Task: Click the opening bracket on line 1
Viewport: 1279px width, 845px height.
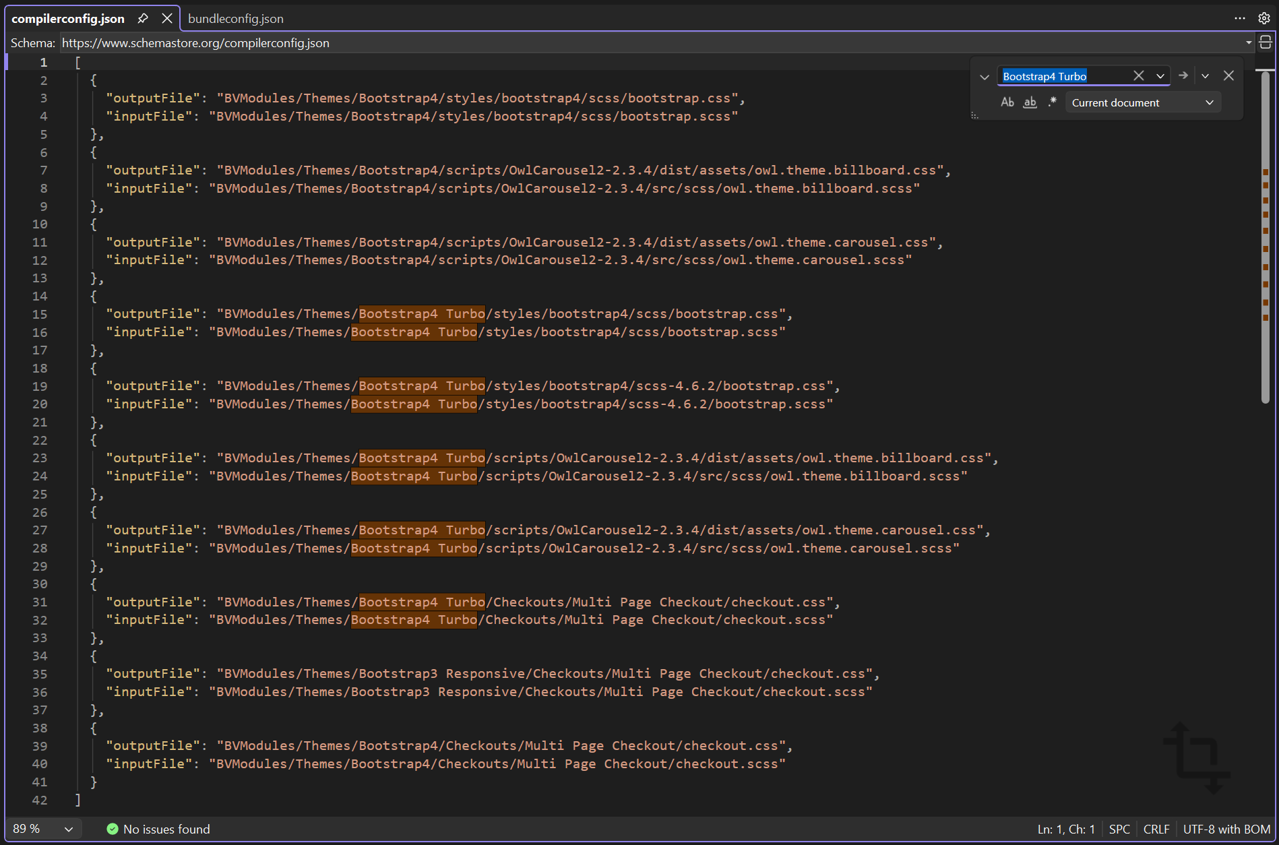Action: [x=78, y=62]
